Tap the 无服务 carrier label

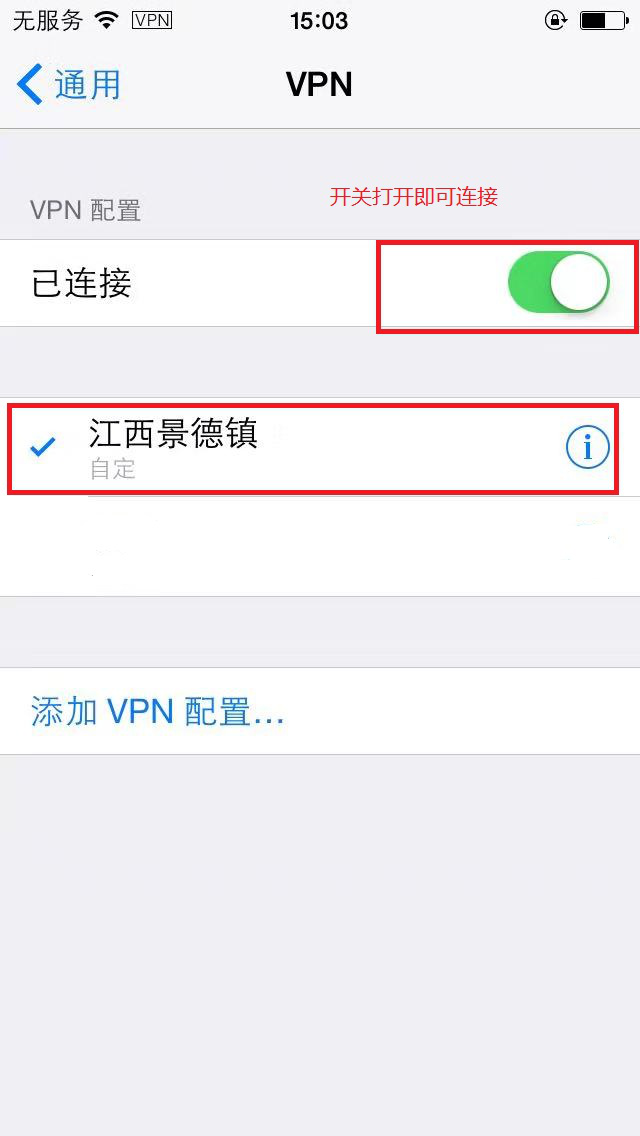tap(48, 21)
